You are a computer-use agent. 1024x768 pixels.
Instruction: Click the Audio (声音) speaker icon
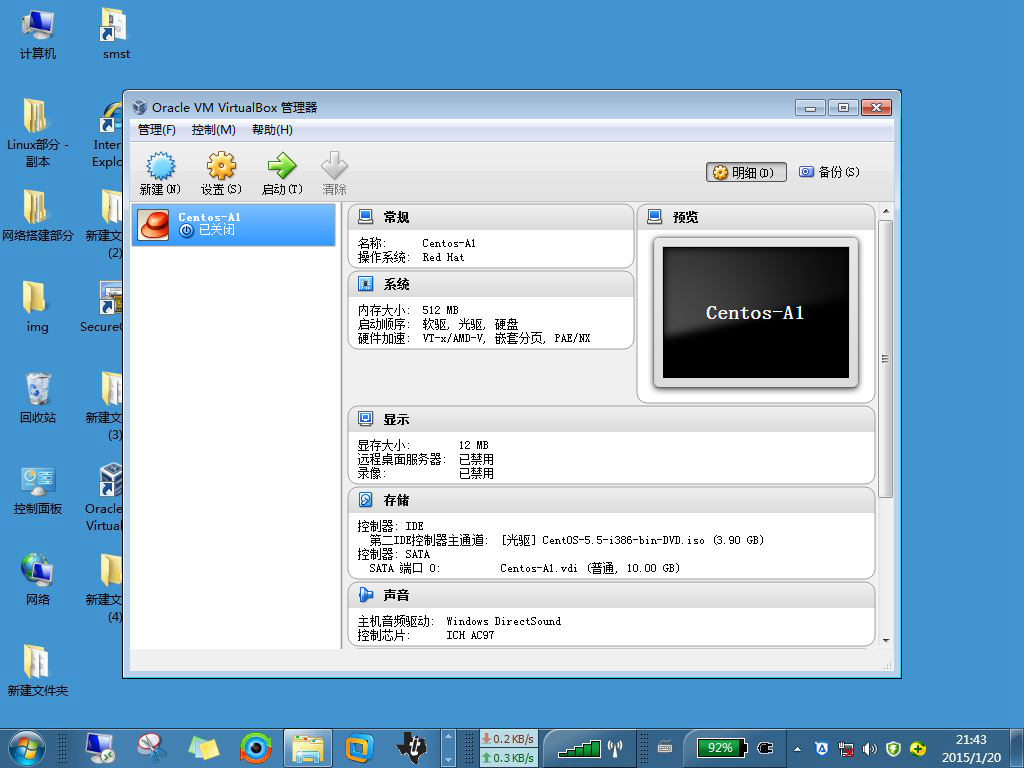point(366,595)
